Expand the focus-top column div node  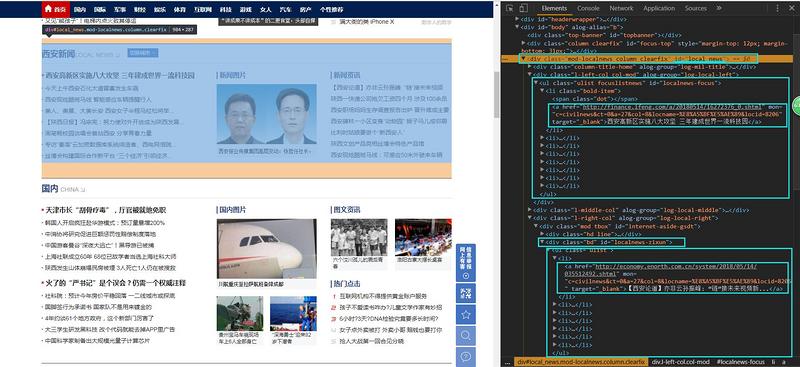[x=523, y=43]
